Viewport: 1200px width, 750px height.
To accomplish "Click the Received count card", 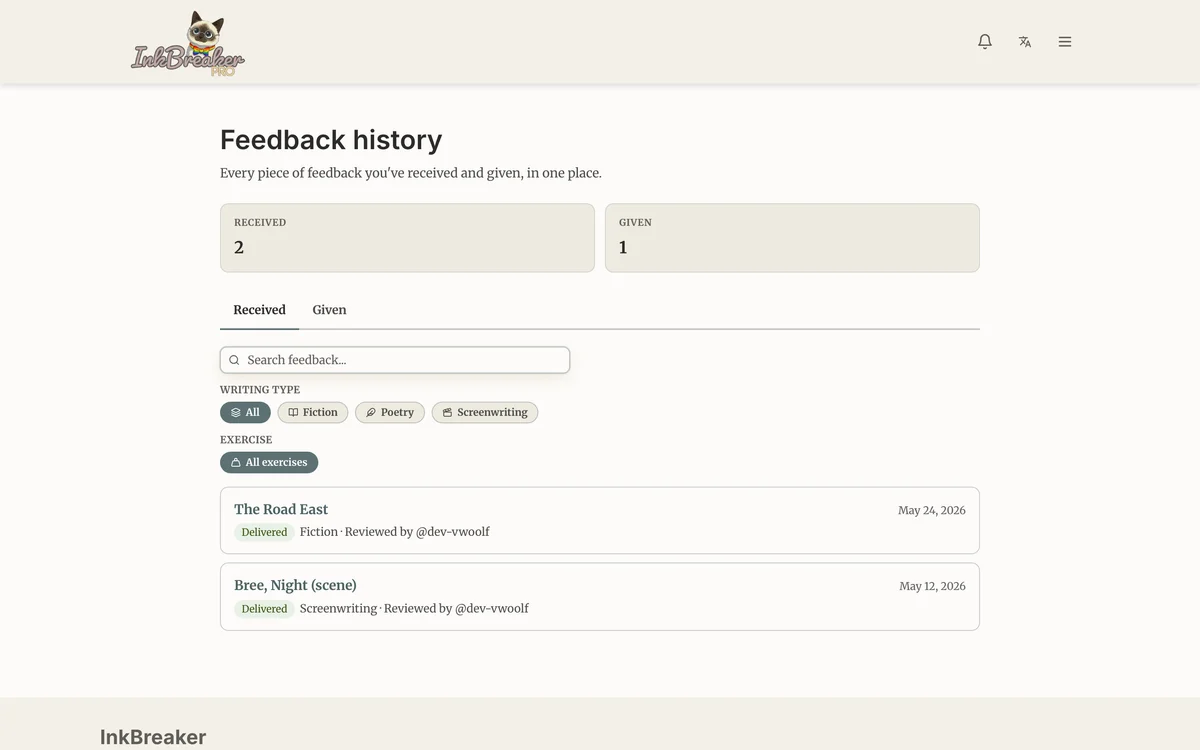I will (x=407, y=238).
